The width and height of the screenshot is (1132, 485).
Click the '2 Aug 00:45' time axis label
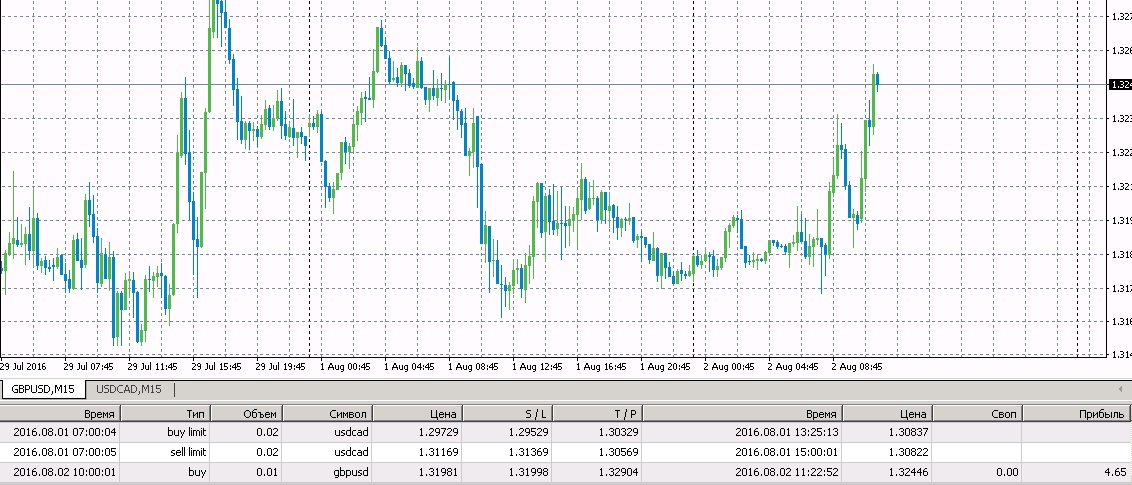point(729,367)
